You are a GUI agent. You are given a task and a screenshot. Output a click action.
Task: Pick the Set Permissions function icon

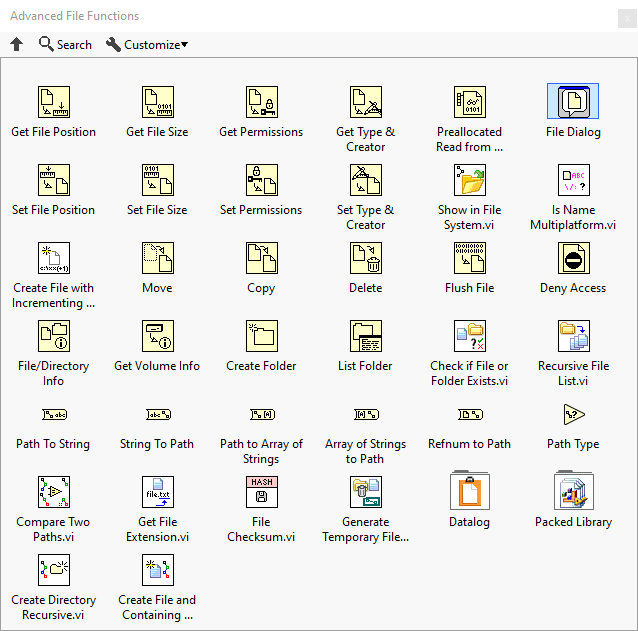[x=261, y=180]
